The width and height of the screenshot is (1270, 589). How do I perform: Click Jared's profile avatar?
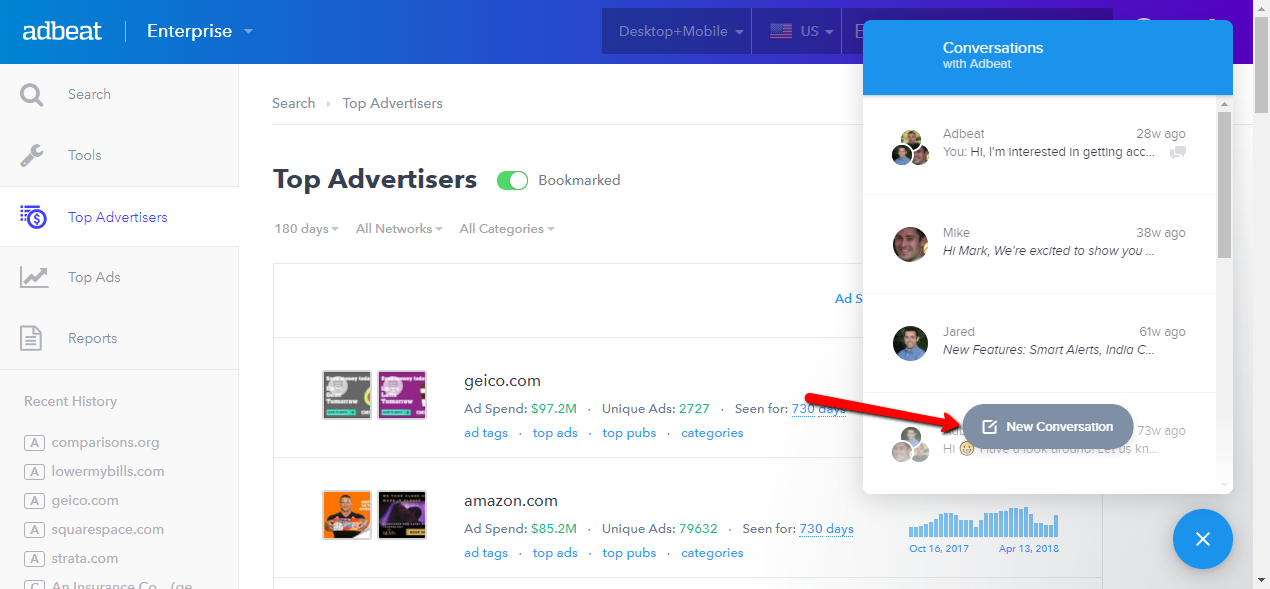coord(910,343)
